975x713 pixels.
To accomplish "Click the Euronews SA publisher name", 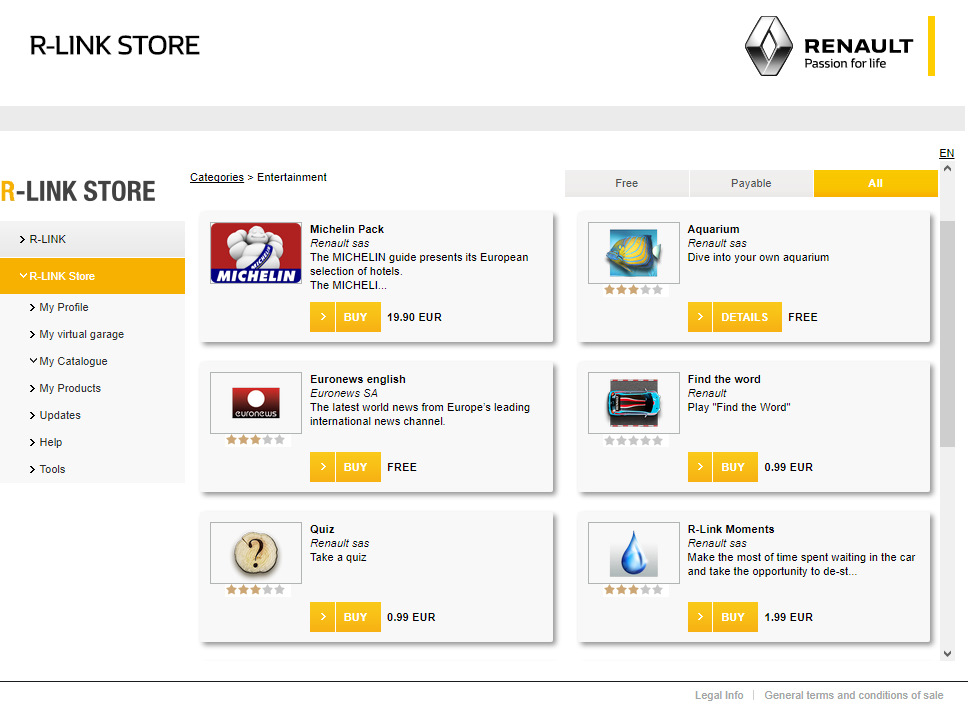I will point(344,393).
